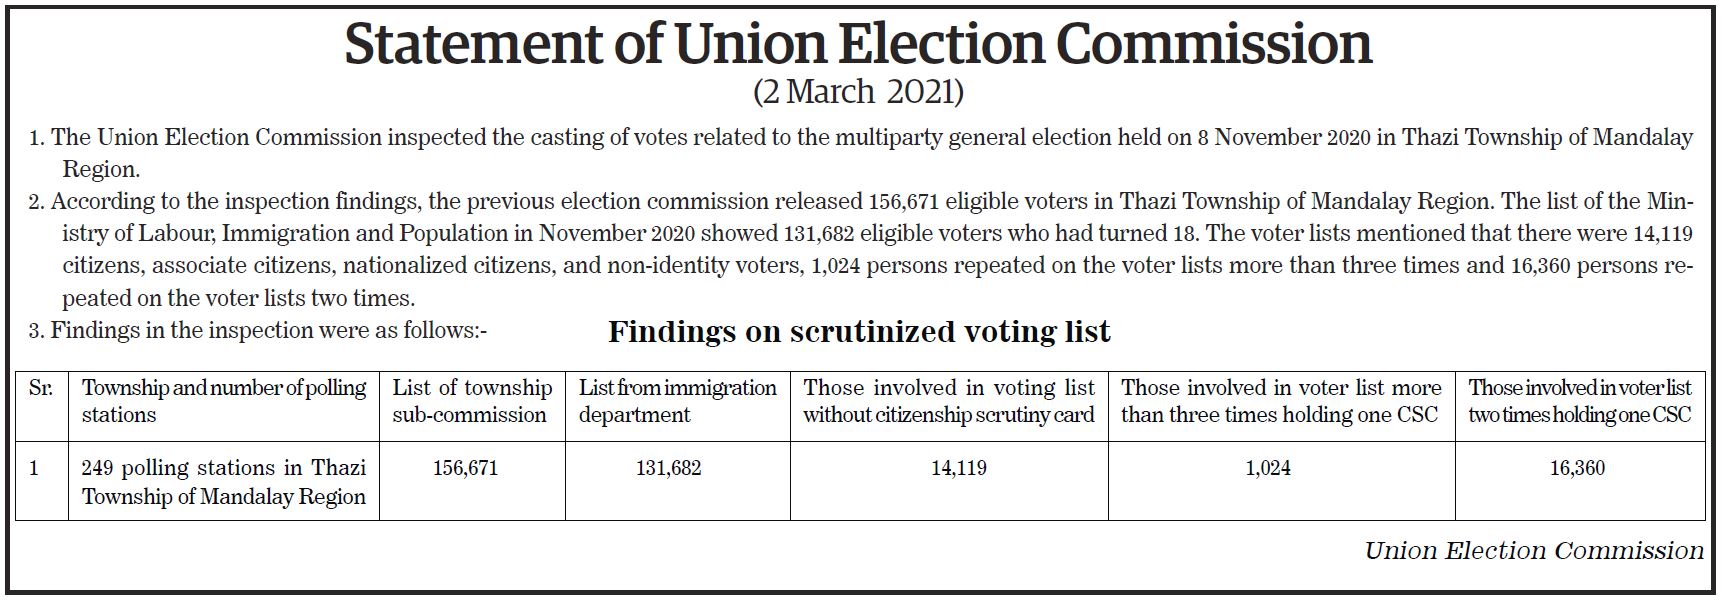Click the table cell showing 16,360
Screen dimensions: 1721x600
click(x=1577, y=468)
